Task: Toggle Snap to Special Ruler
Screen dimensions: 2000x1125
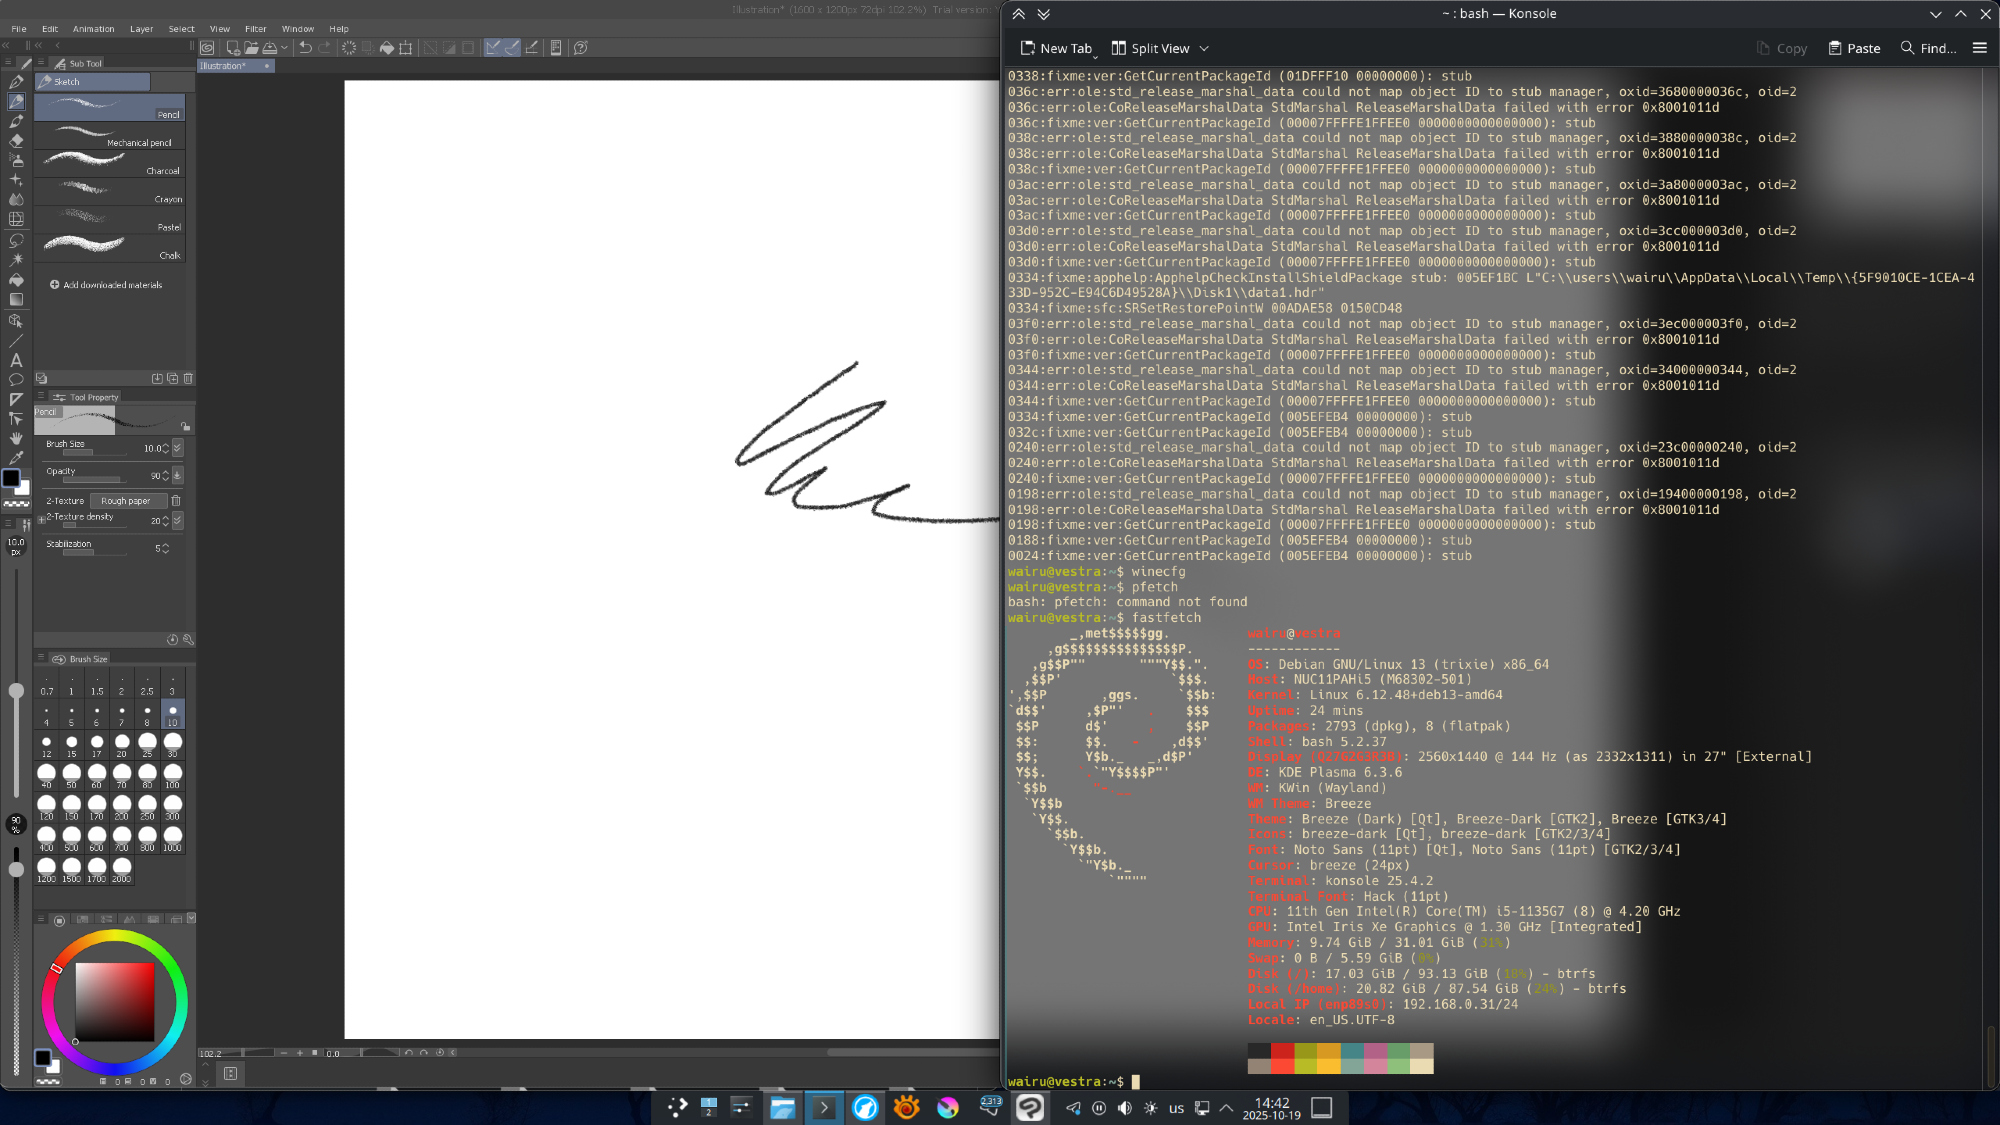Action: click(x=512, y=47)
